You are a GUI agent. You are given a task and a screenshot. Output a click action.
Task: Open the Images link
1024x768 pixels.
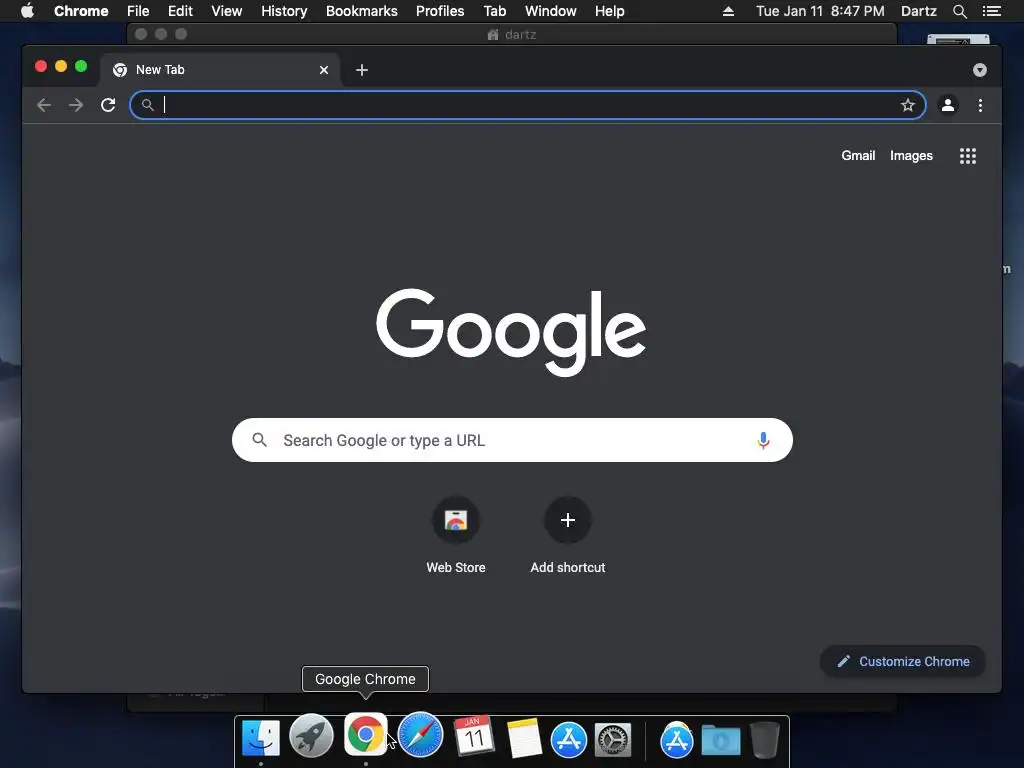tap(911, 155)
